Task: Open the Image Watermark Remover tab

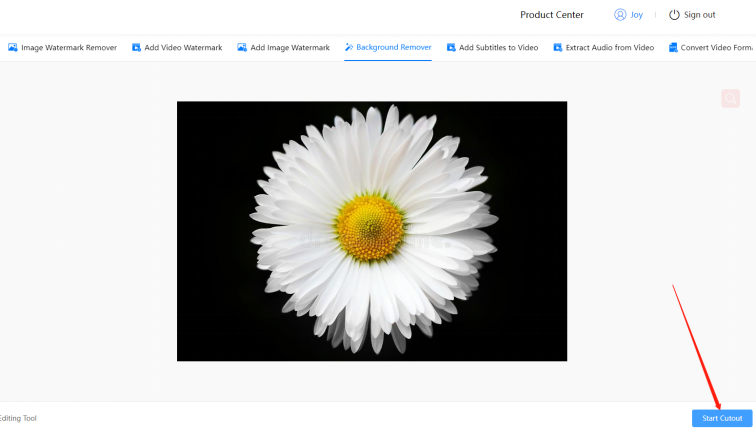Action: tap(62, 48)
